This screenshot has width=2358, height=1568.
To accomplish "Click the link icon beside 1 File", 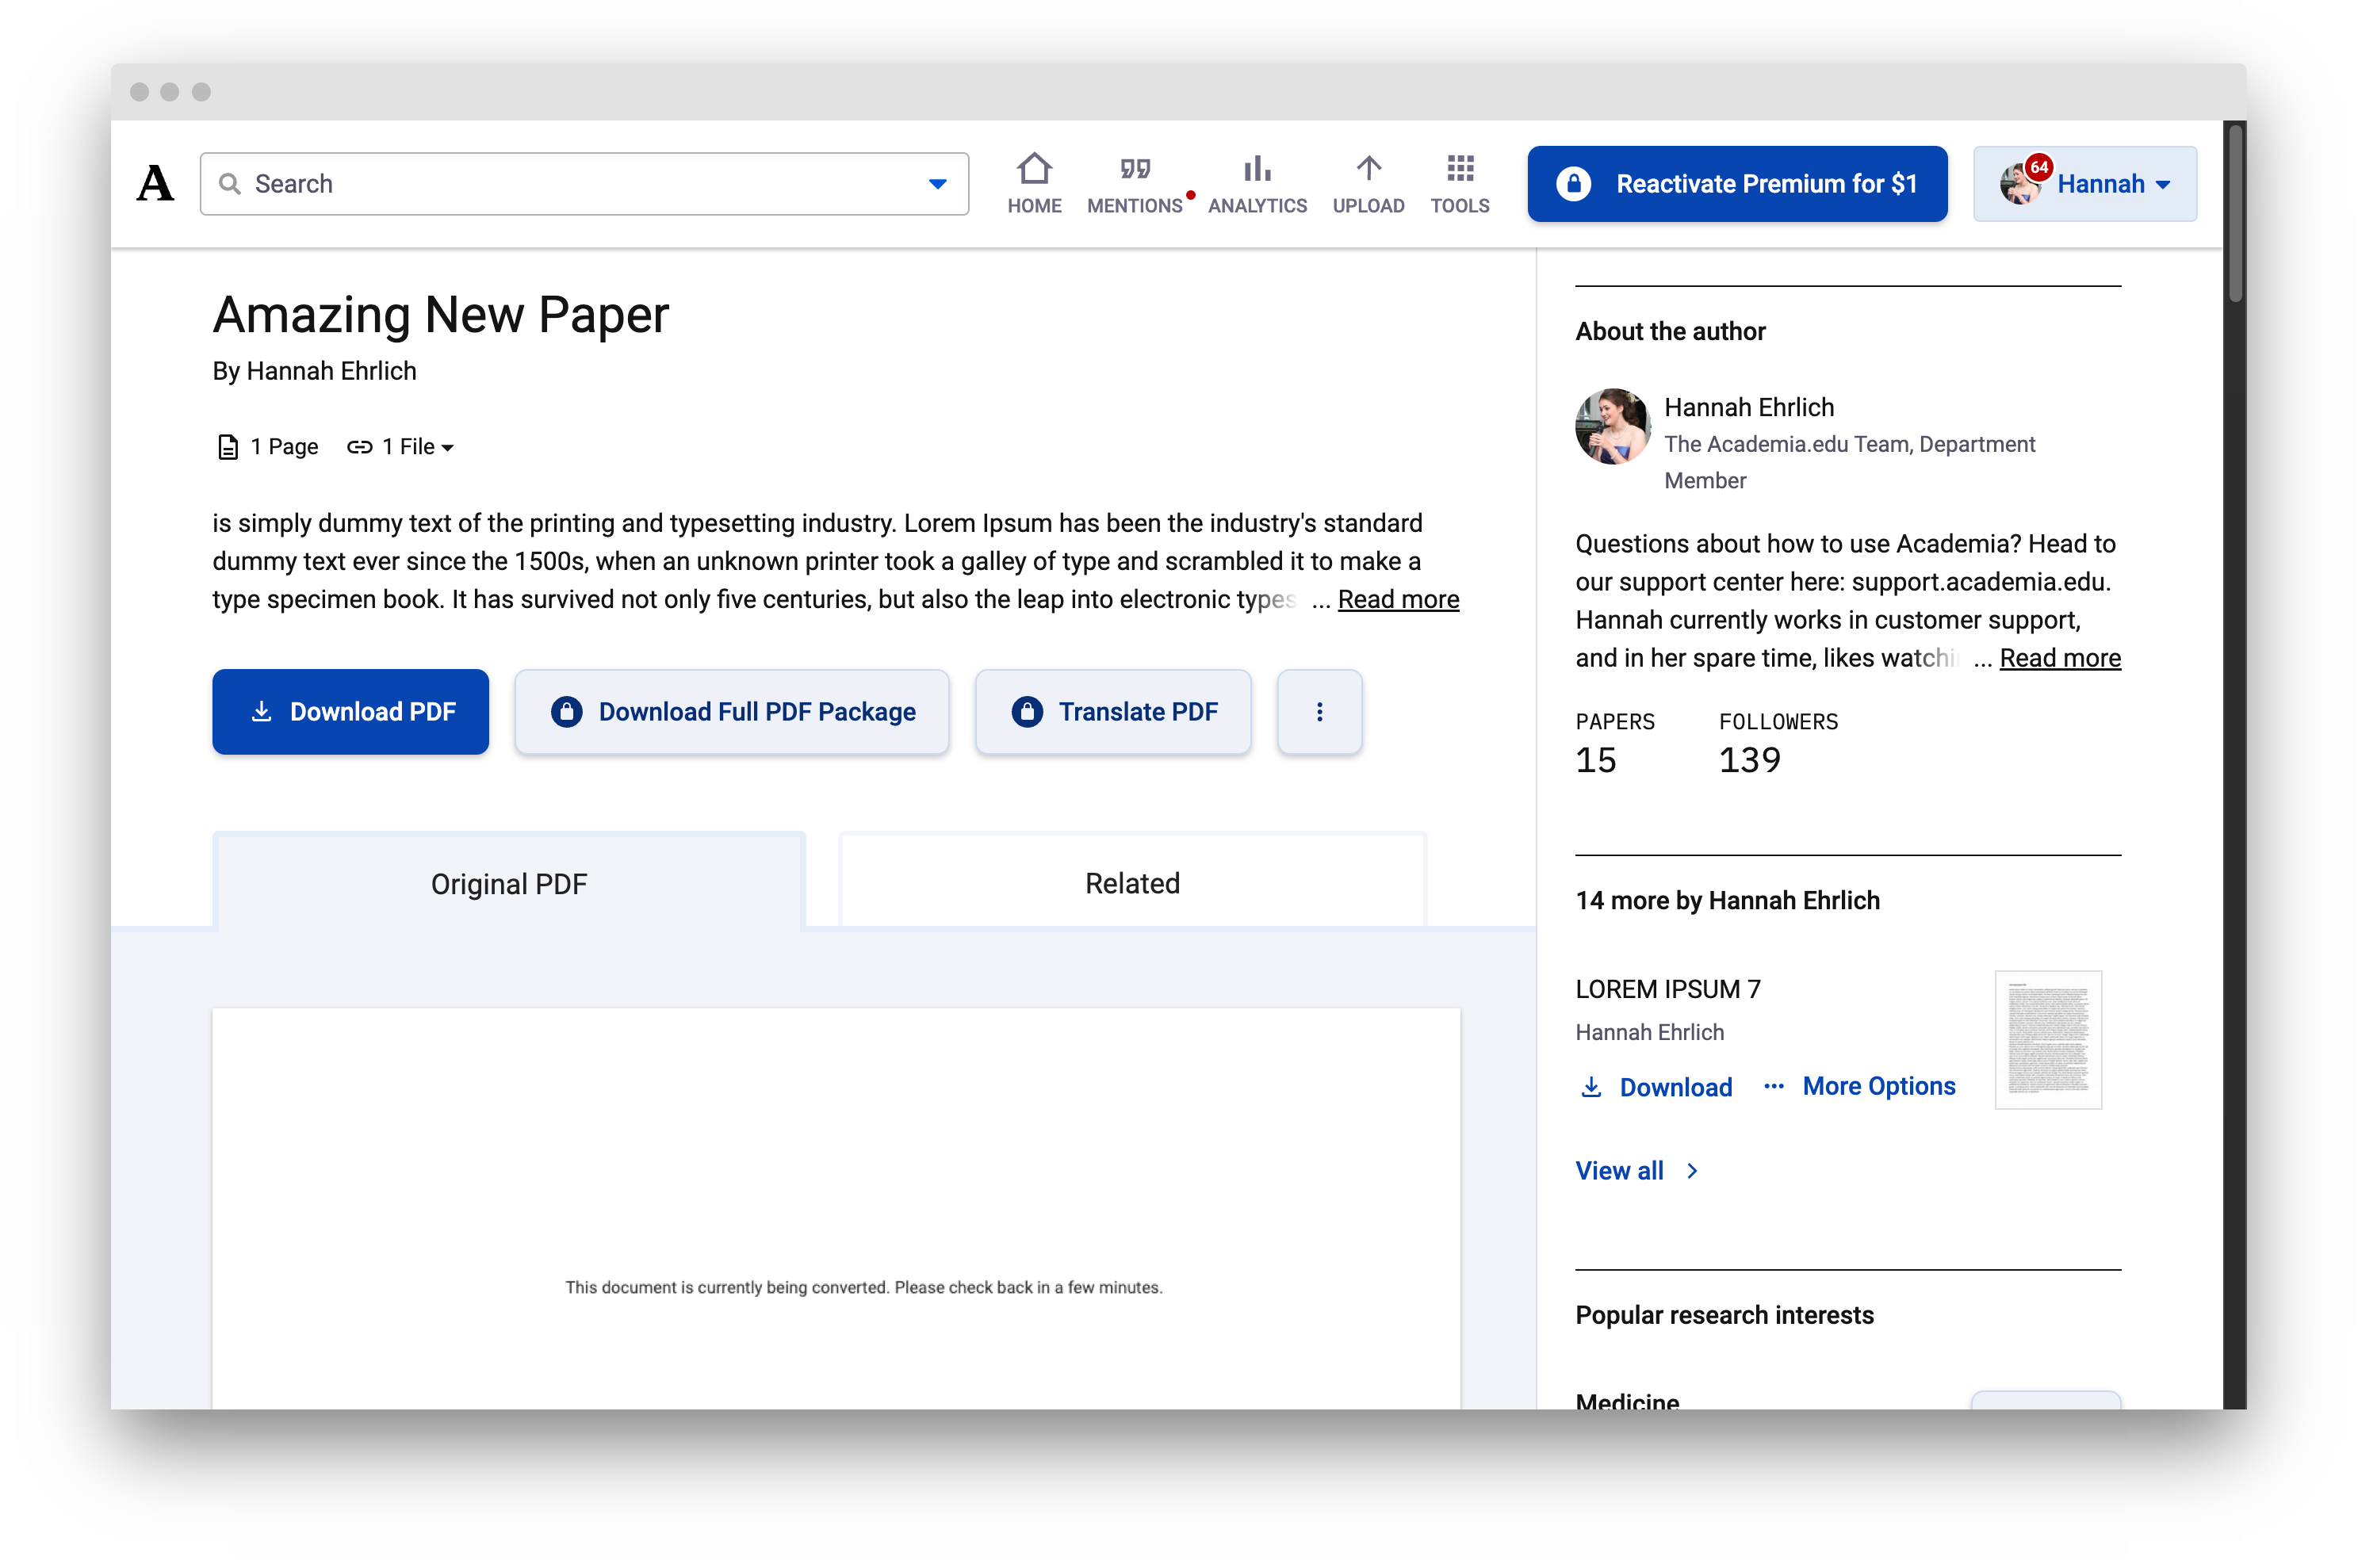I will [359, 447].
